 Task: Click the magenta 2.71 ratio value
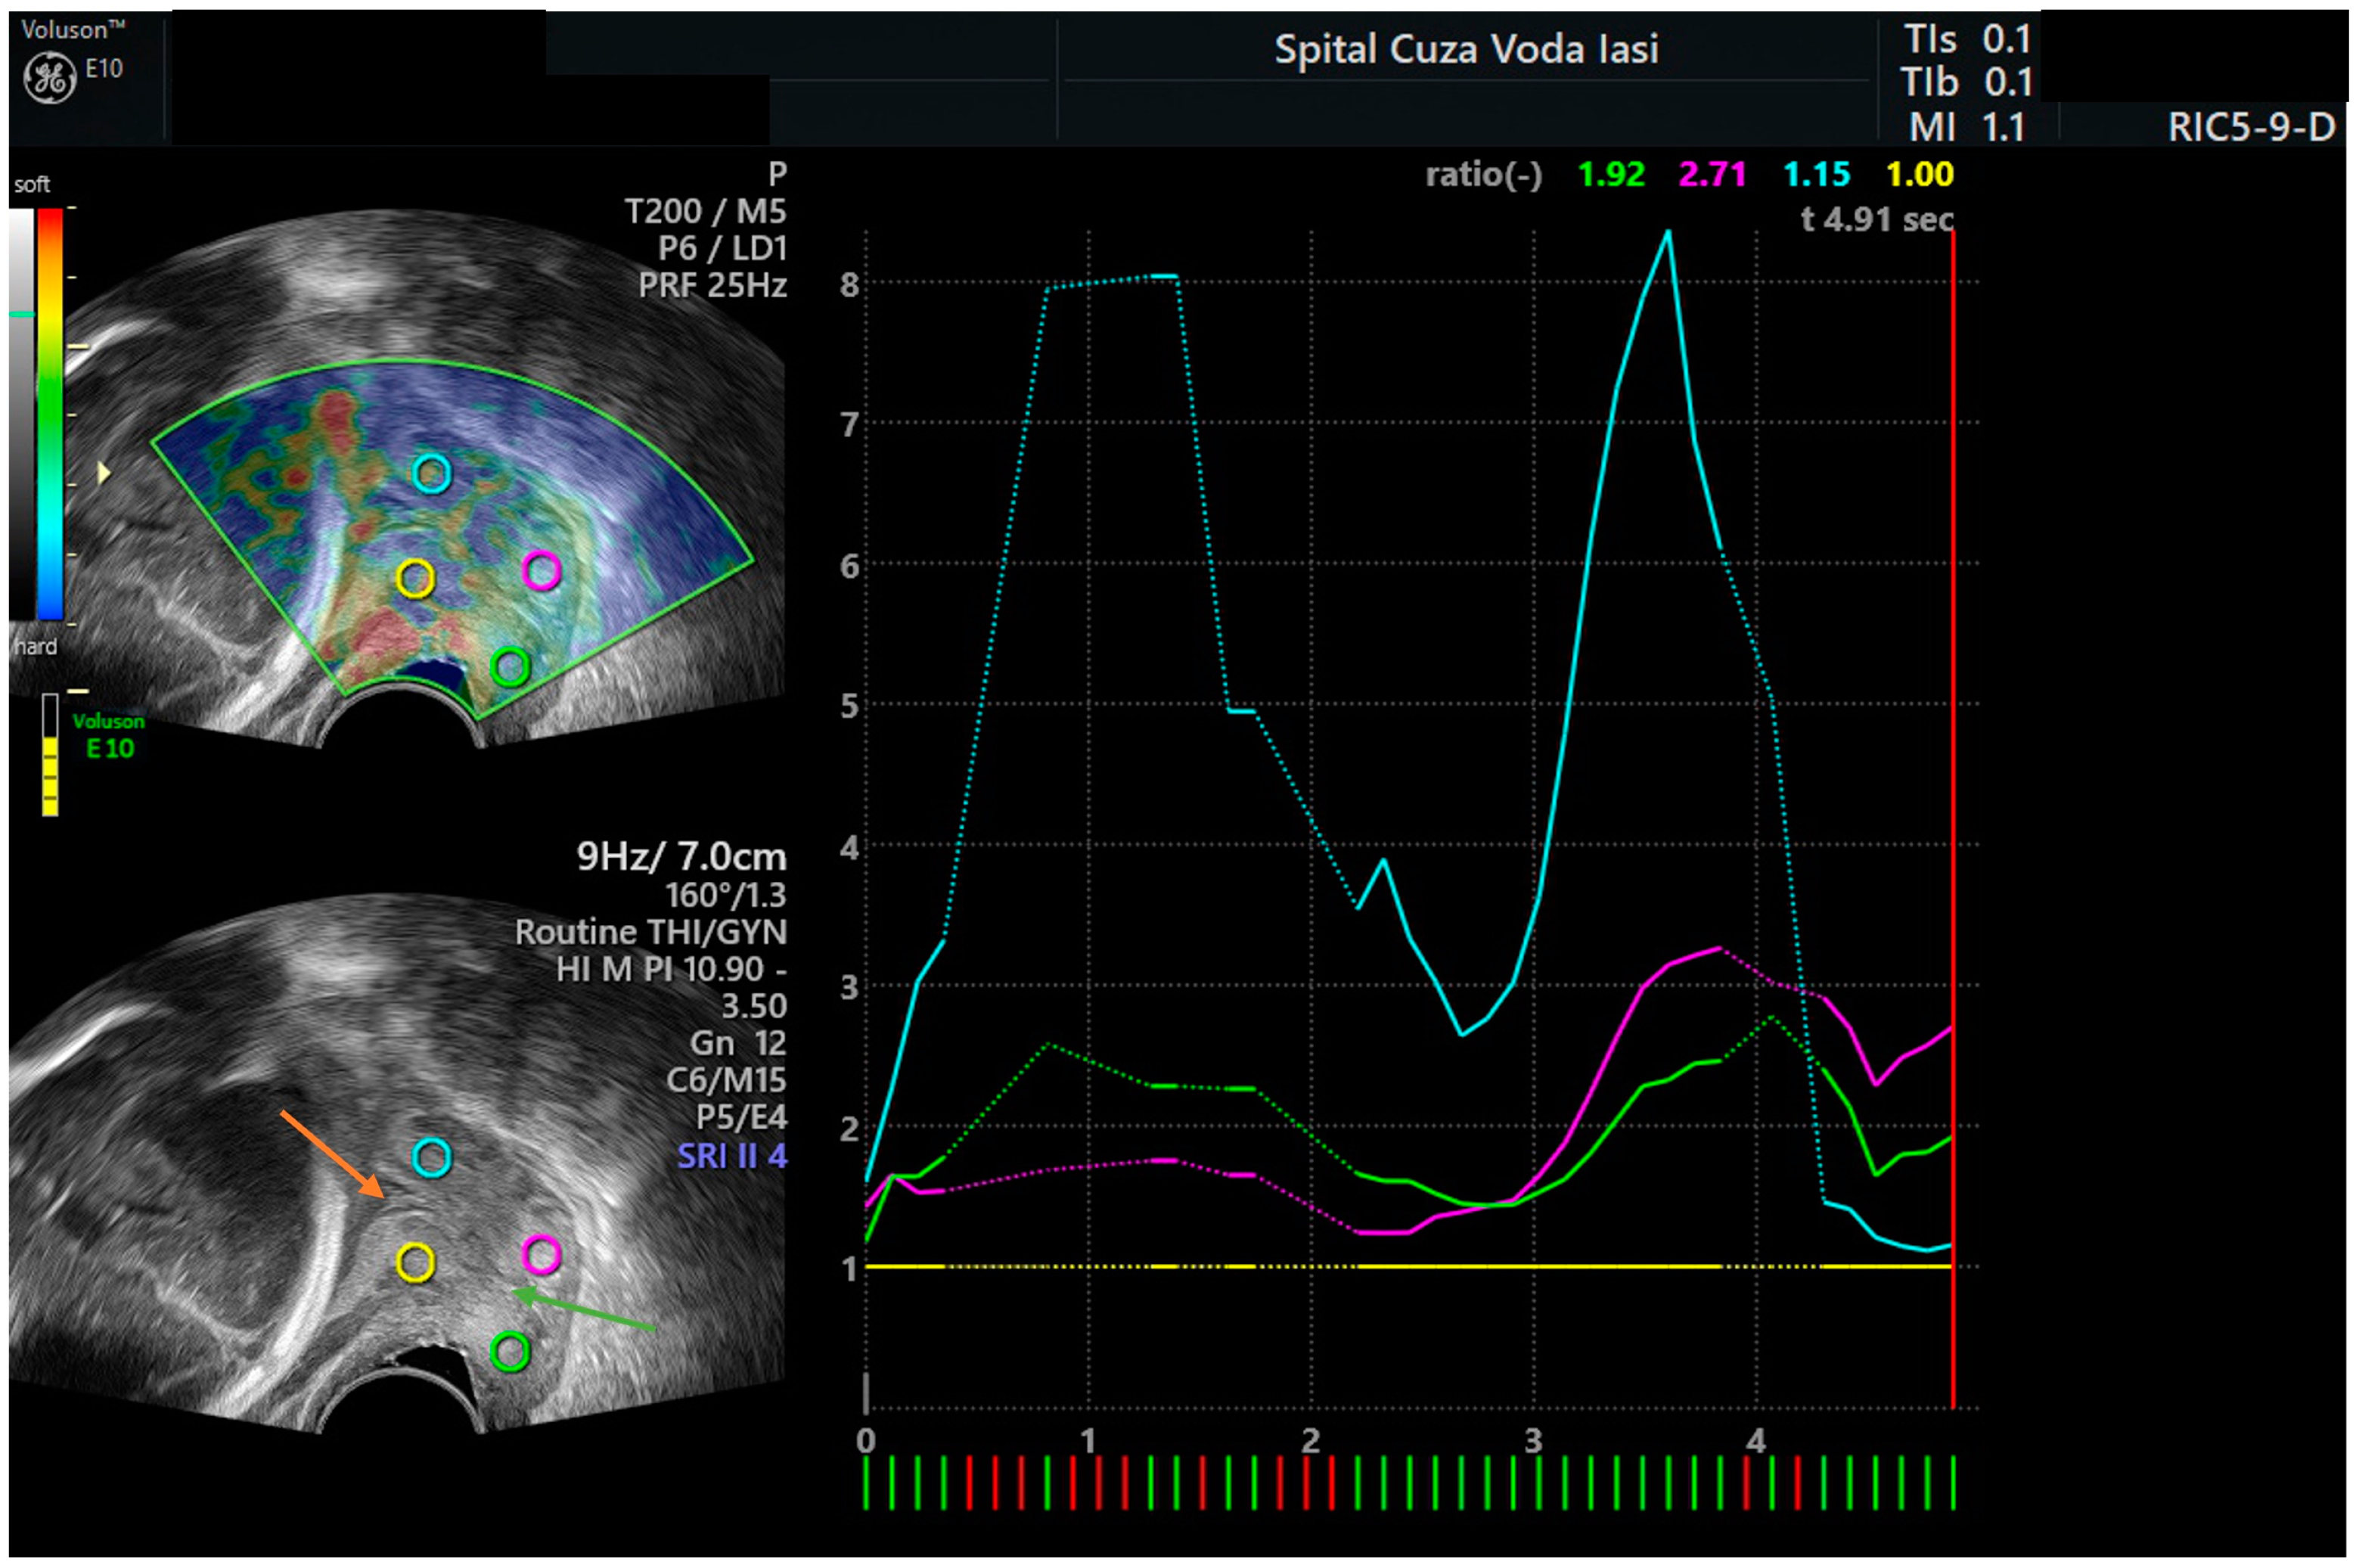1711,175
